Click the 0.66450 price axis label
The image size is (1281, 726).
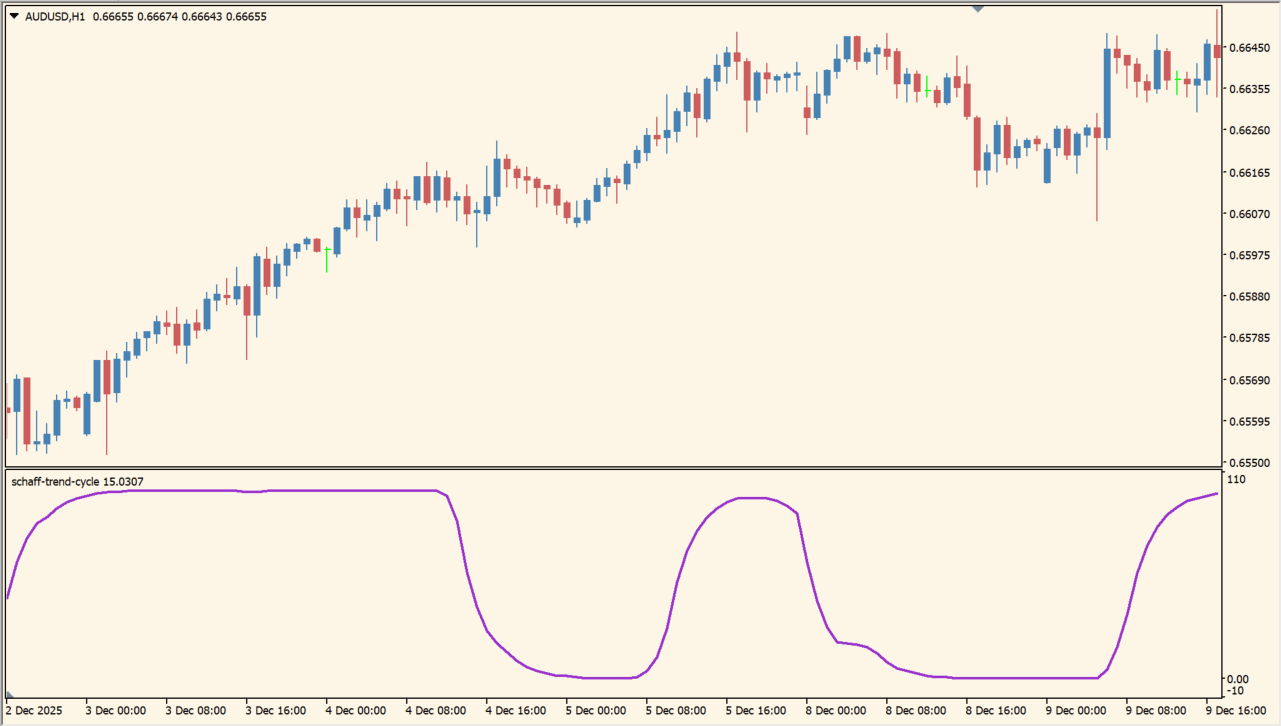pyautogui.click(x=1249, y=47)
